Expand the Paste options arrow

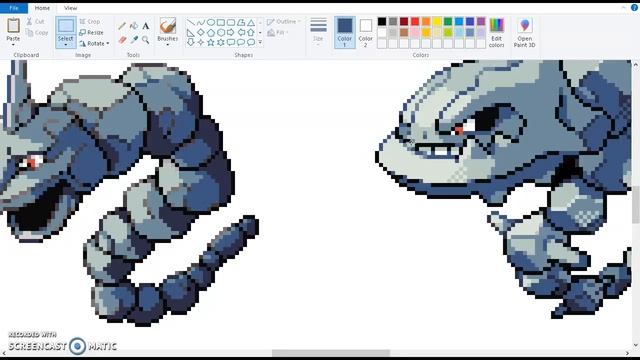tap(13, 44)
